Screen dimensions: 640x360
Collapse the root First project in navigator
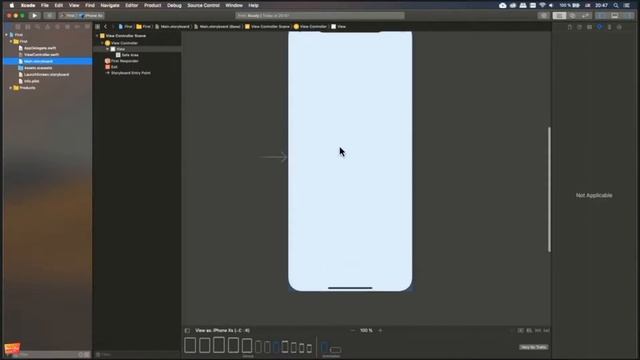pyautogui.click(x=6, y=35)
